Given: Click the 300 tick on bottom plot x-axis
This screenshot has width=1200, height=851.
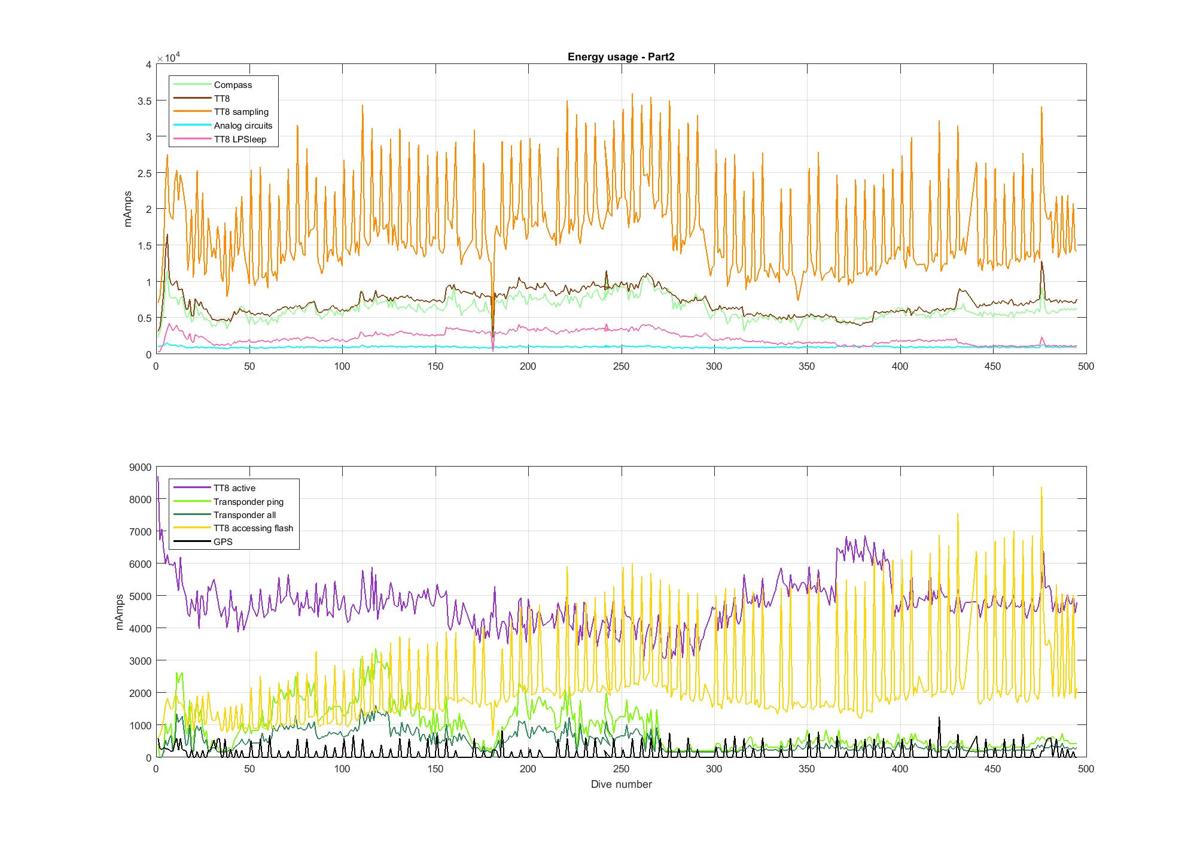Looking at the screenshot, I should (714, 770).
